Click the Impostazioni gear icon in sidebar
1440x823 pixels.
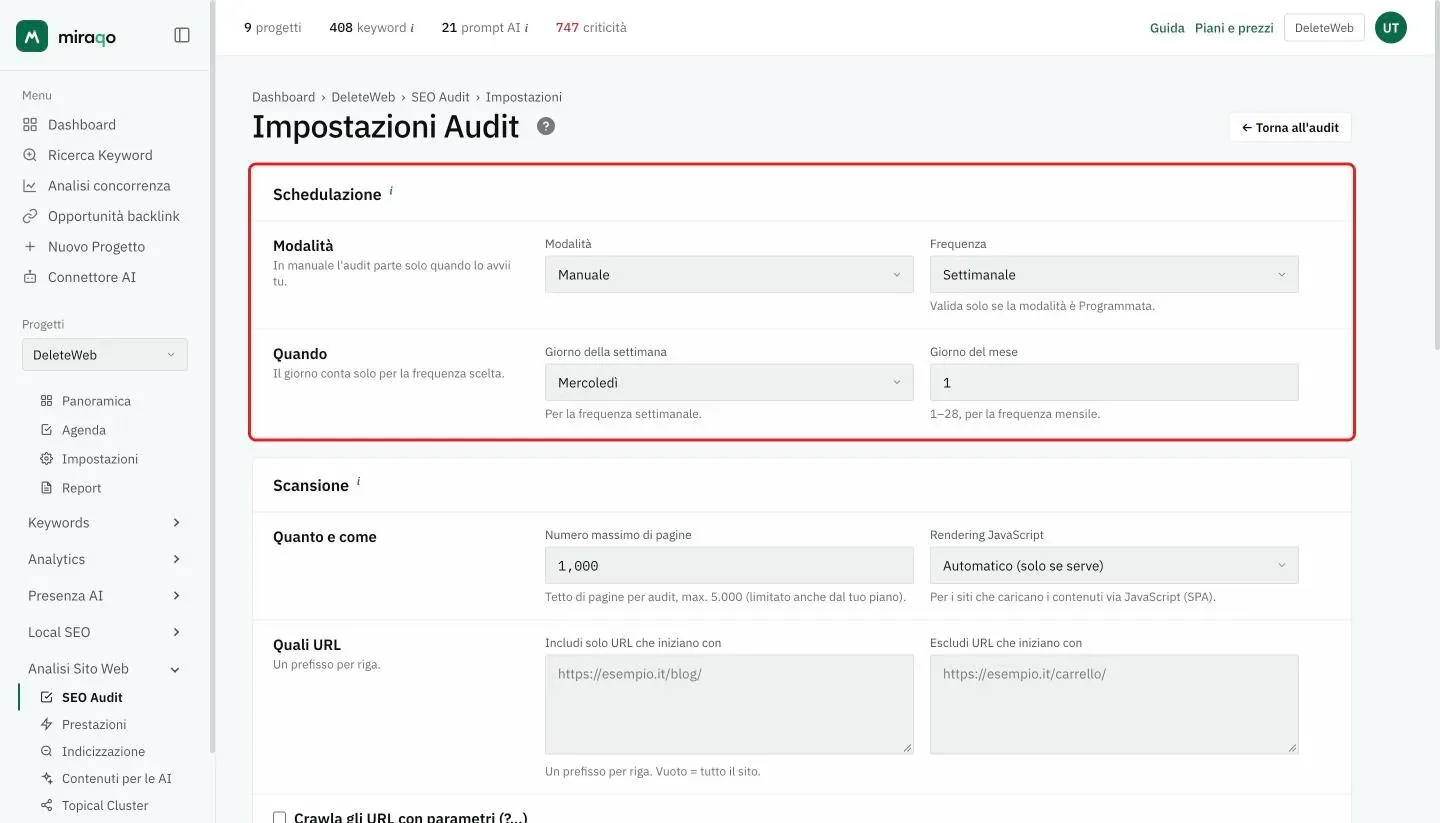click(46, 459)
